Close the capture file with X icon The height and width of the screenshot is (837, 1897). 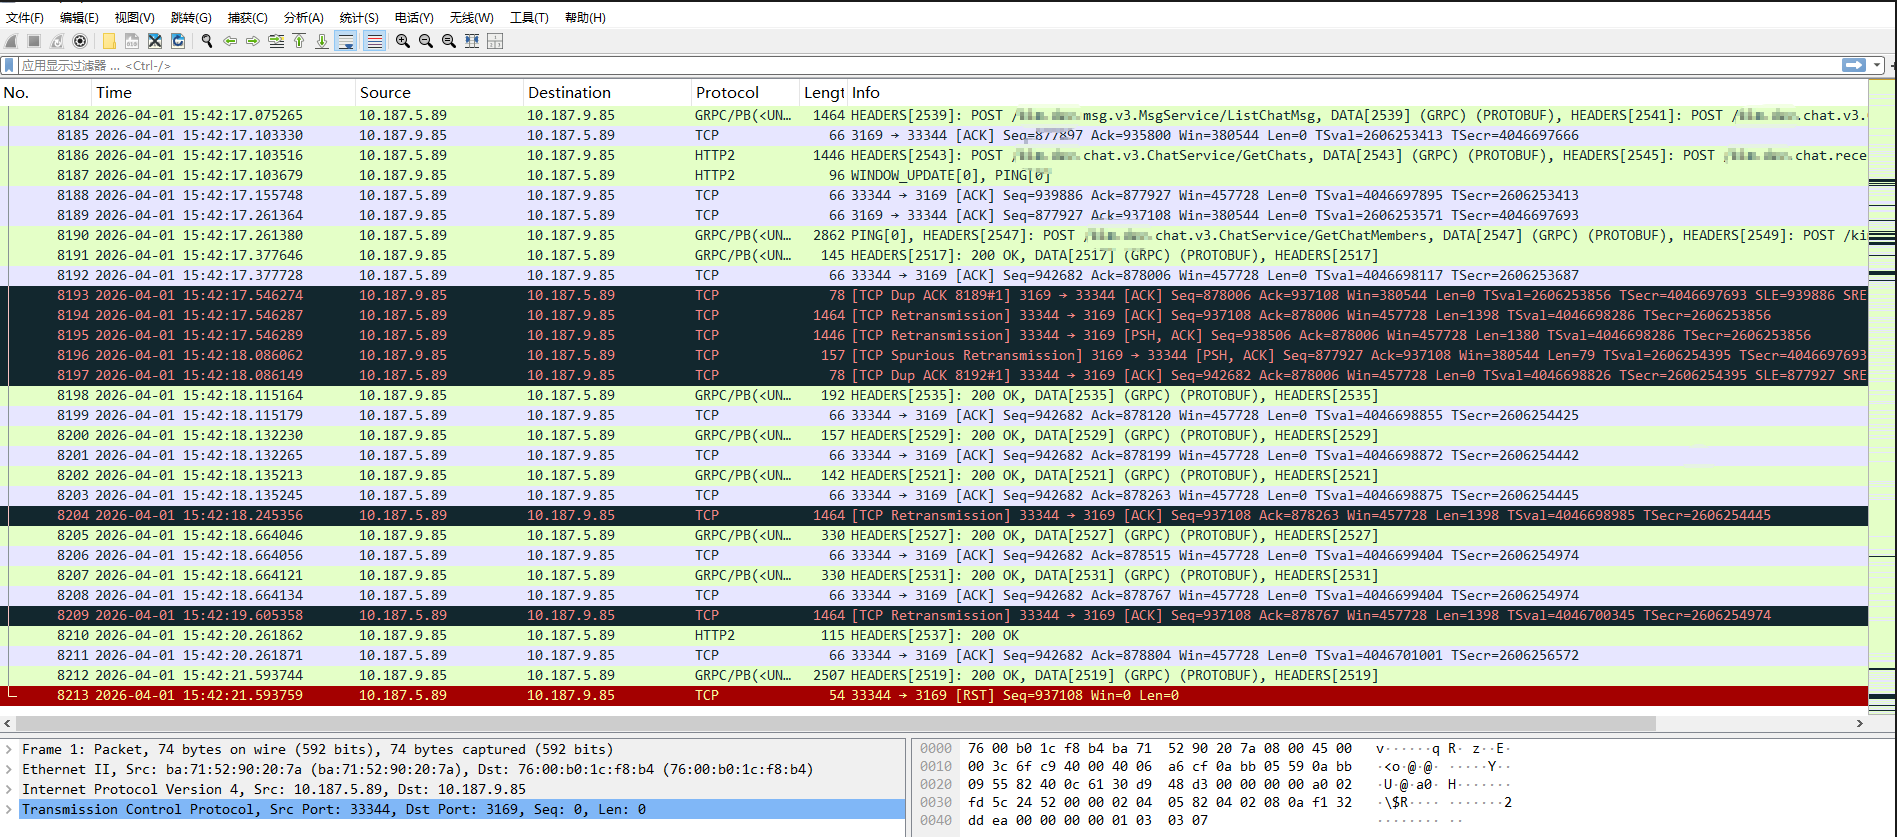[155, 41]
